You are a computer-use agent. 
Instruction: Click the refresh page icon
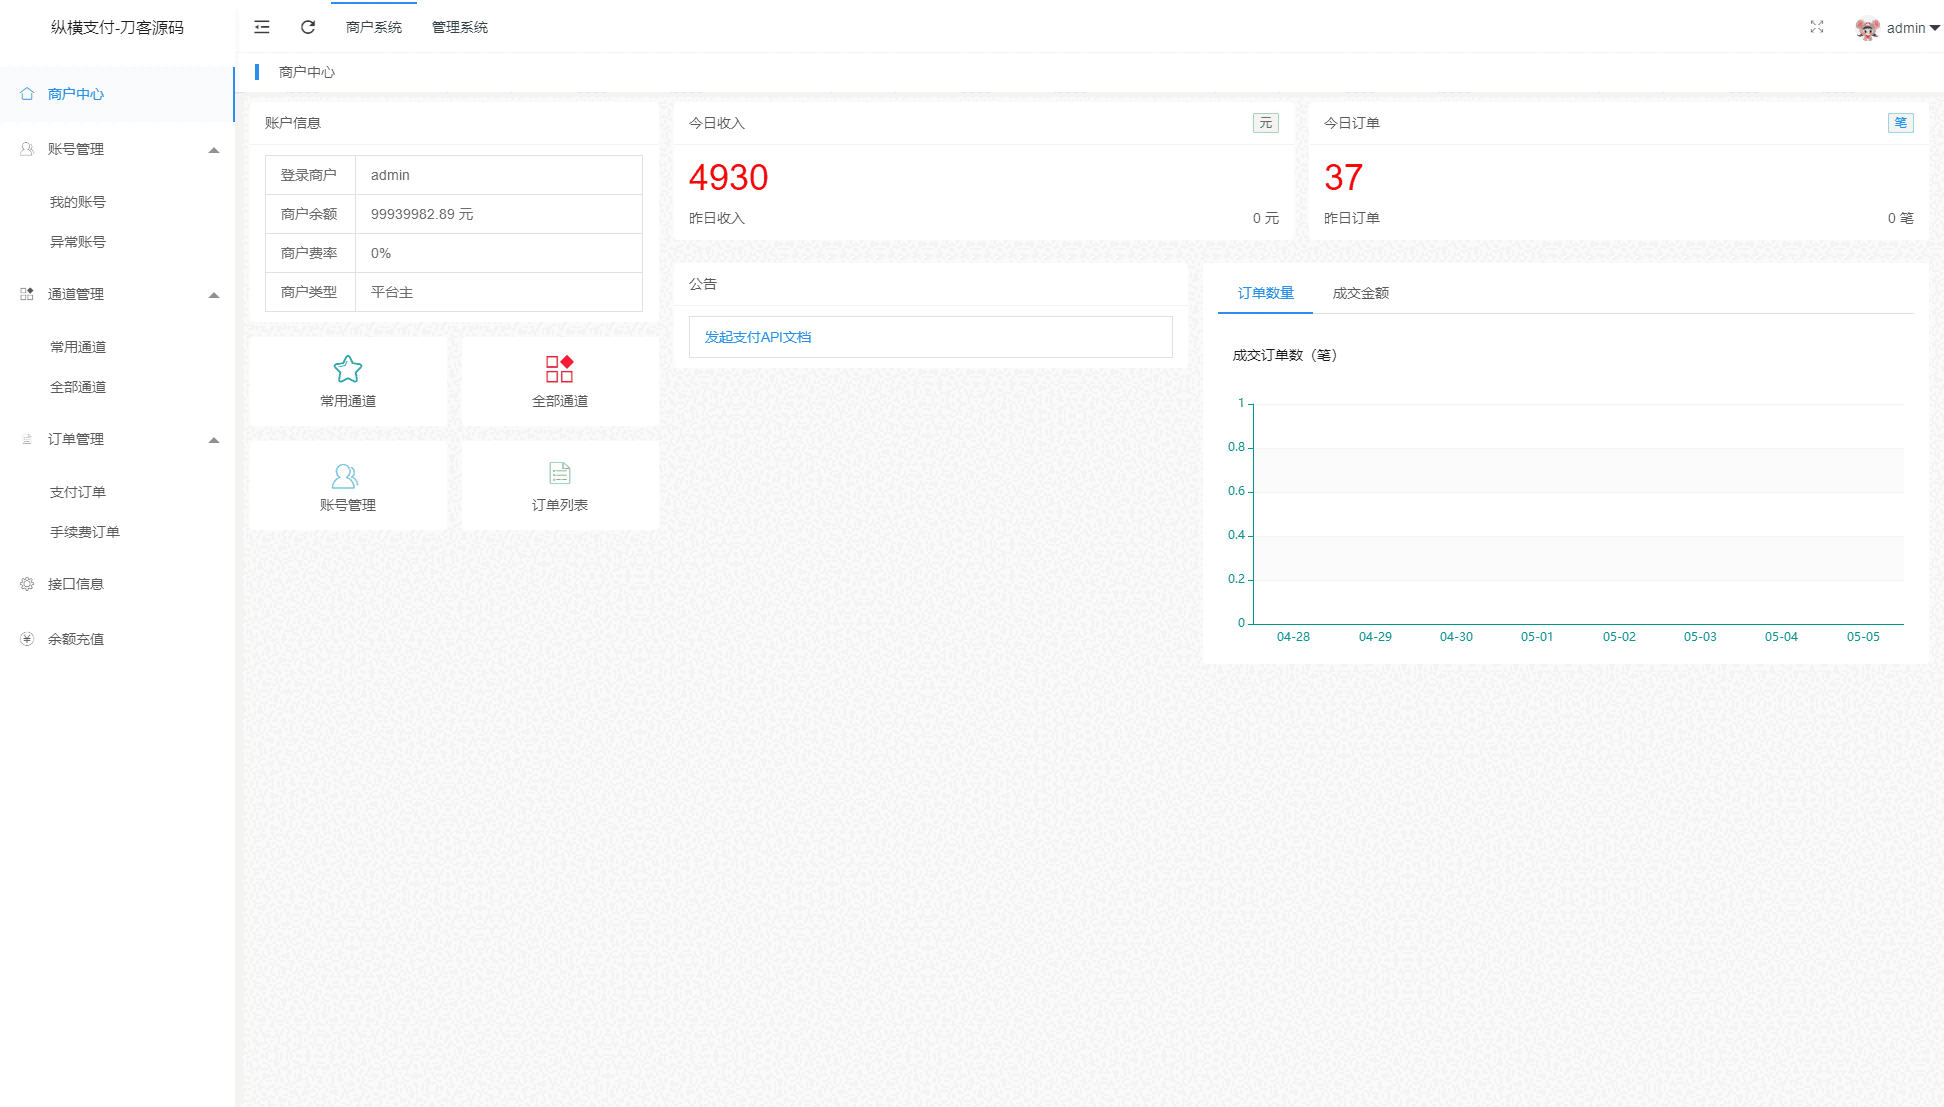[308, 27]
